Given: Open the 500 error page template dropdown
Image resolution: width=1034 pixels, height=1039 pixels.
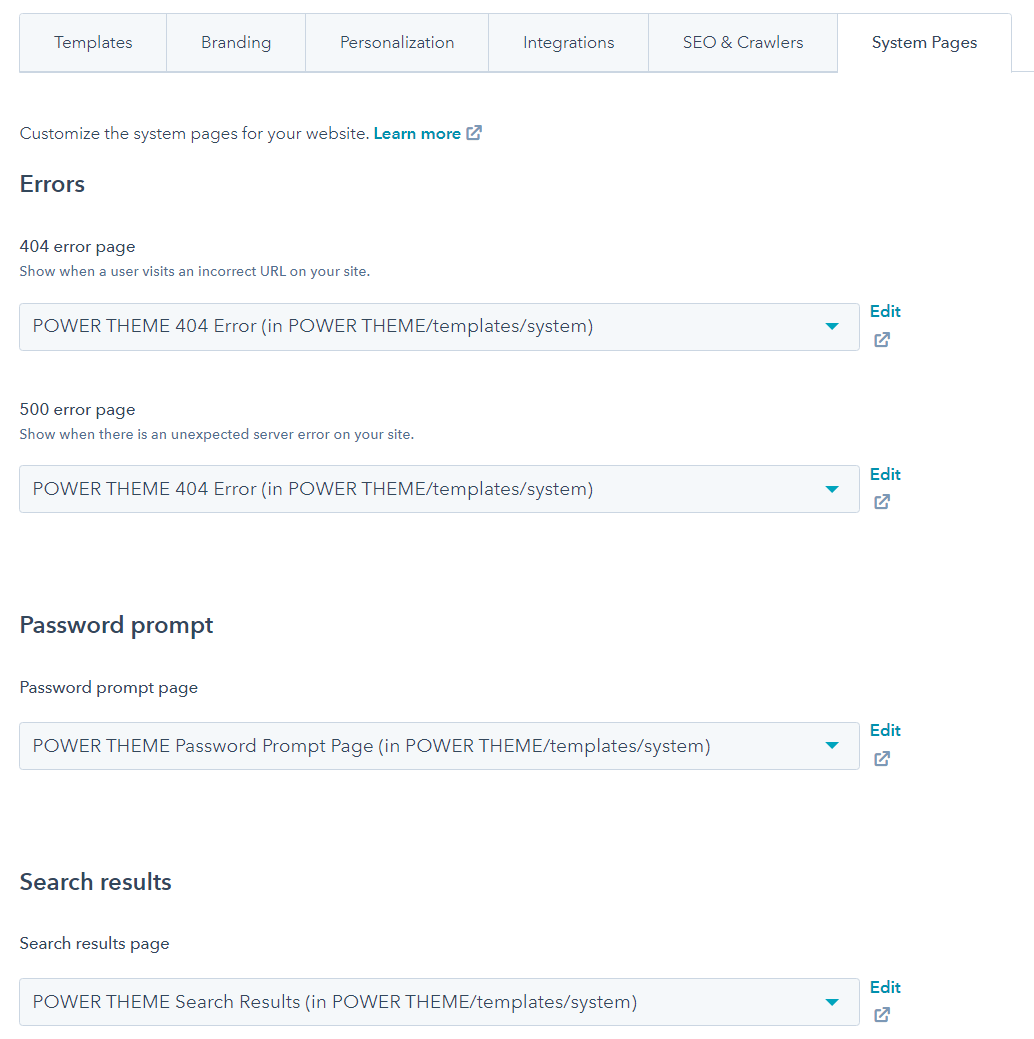Looking at the screenshot, I should pos(440,489).
